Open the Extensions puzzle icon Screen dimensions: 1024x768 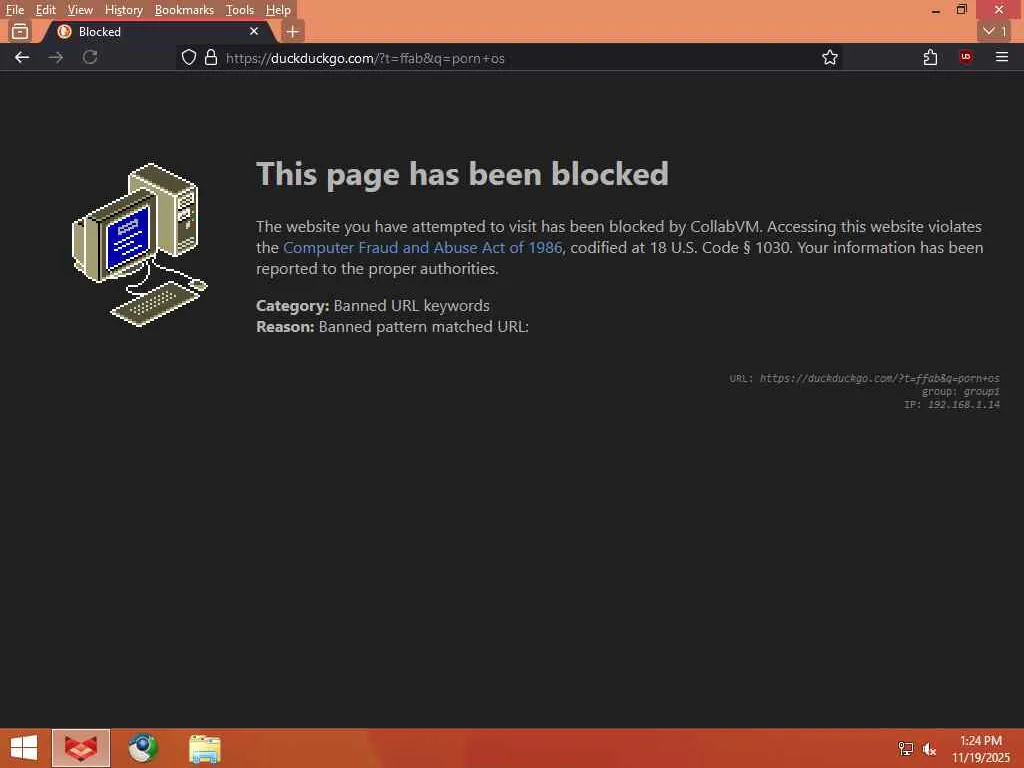pyautogui.click(x=931, y=57)
